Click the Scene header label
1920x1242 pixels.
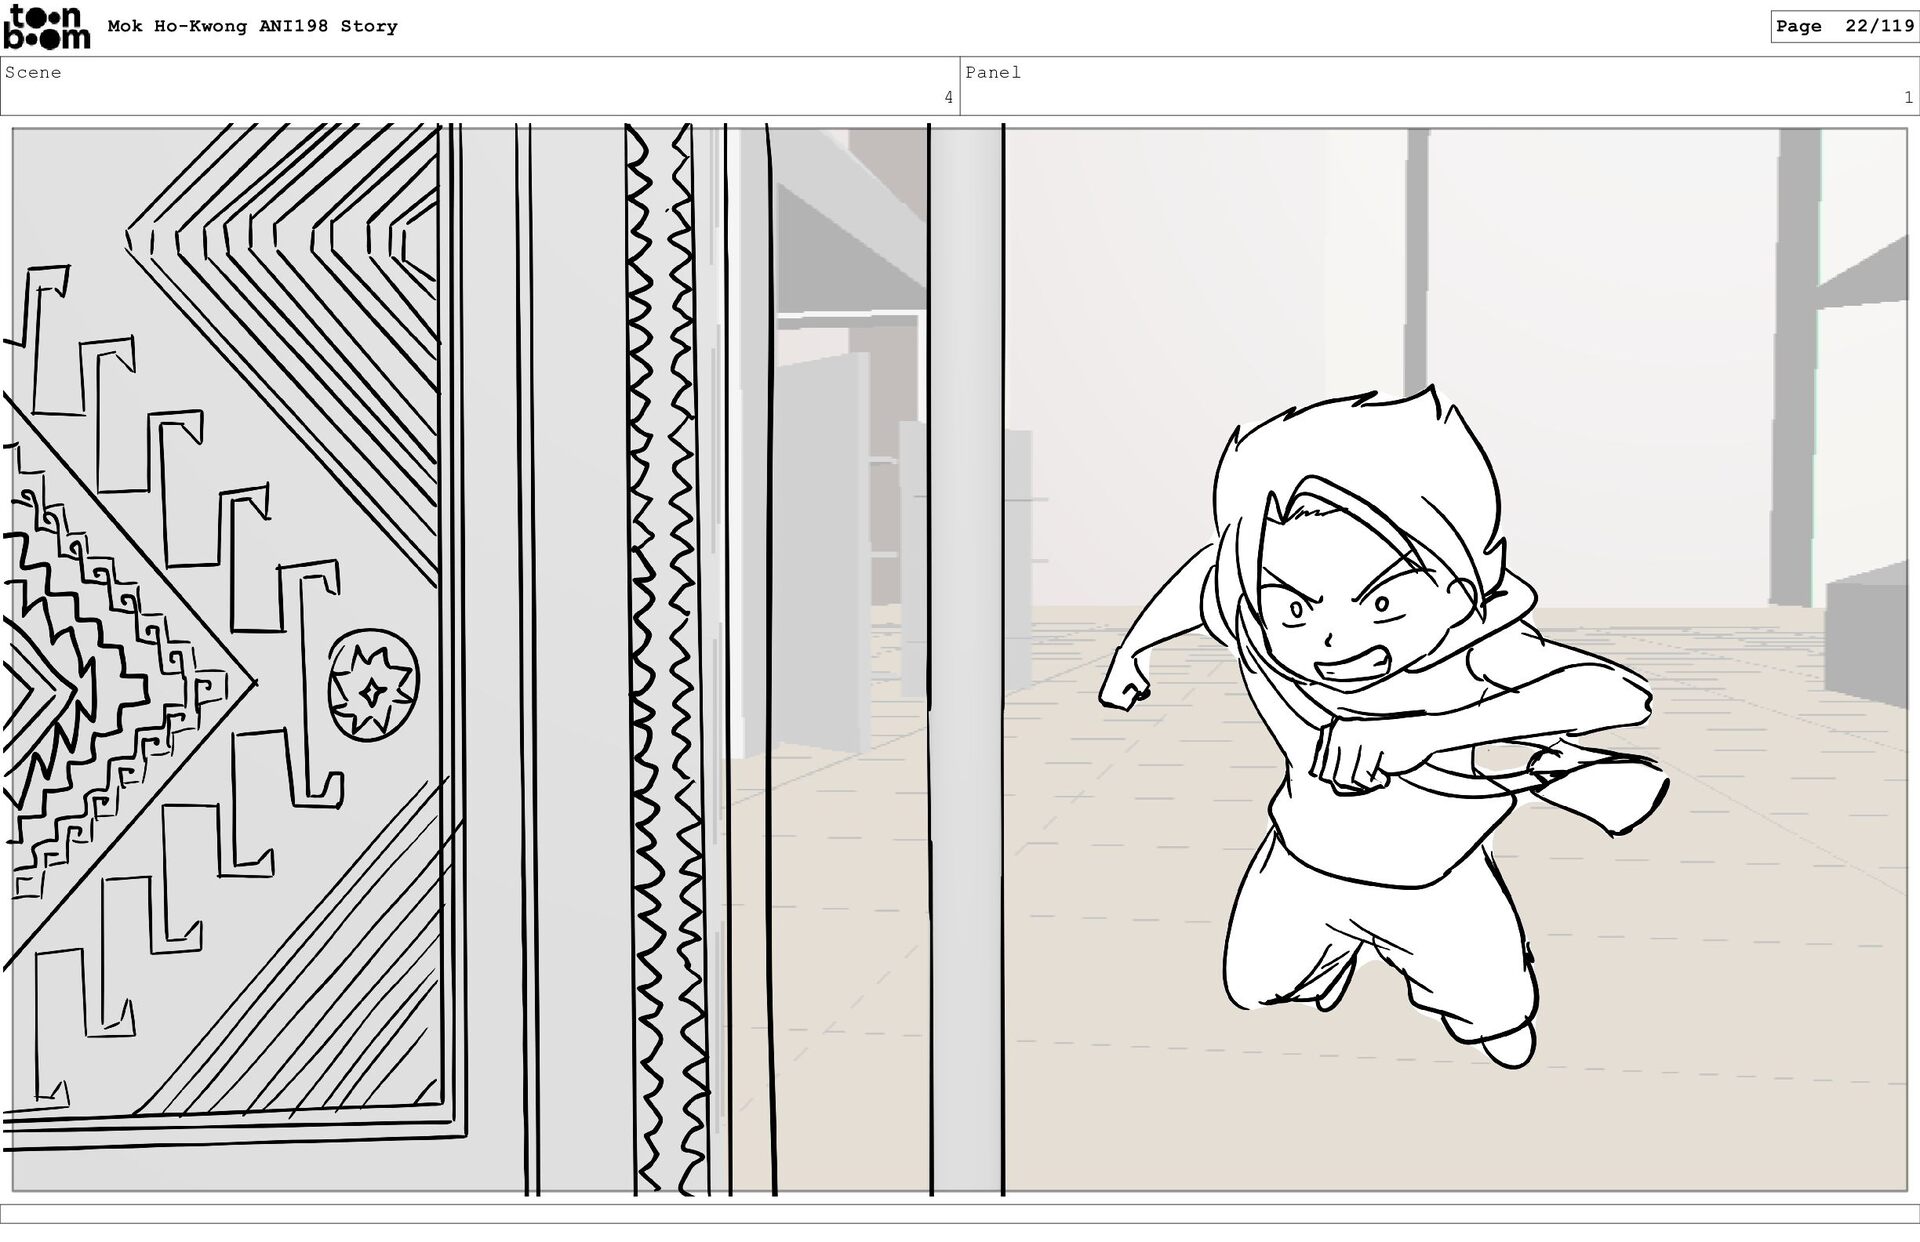pos(33,73)
